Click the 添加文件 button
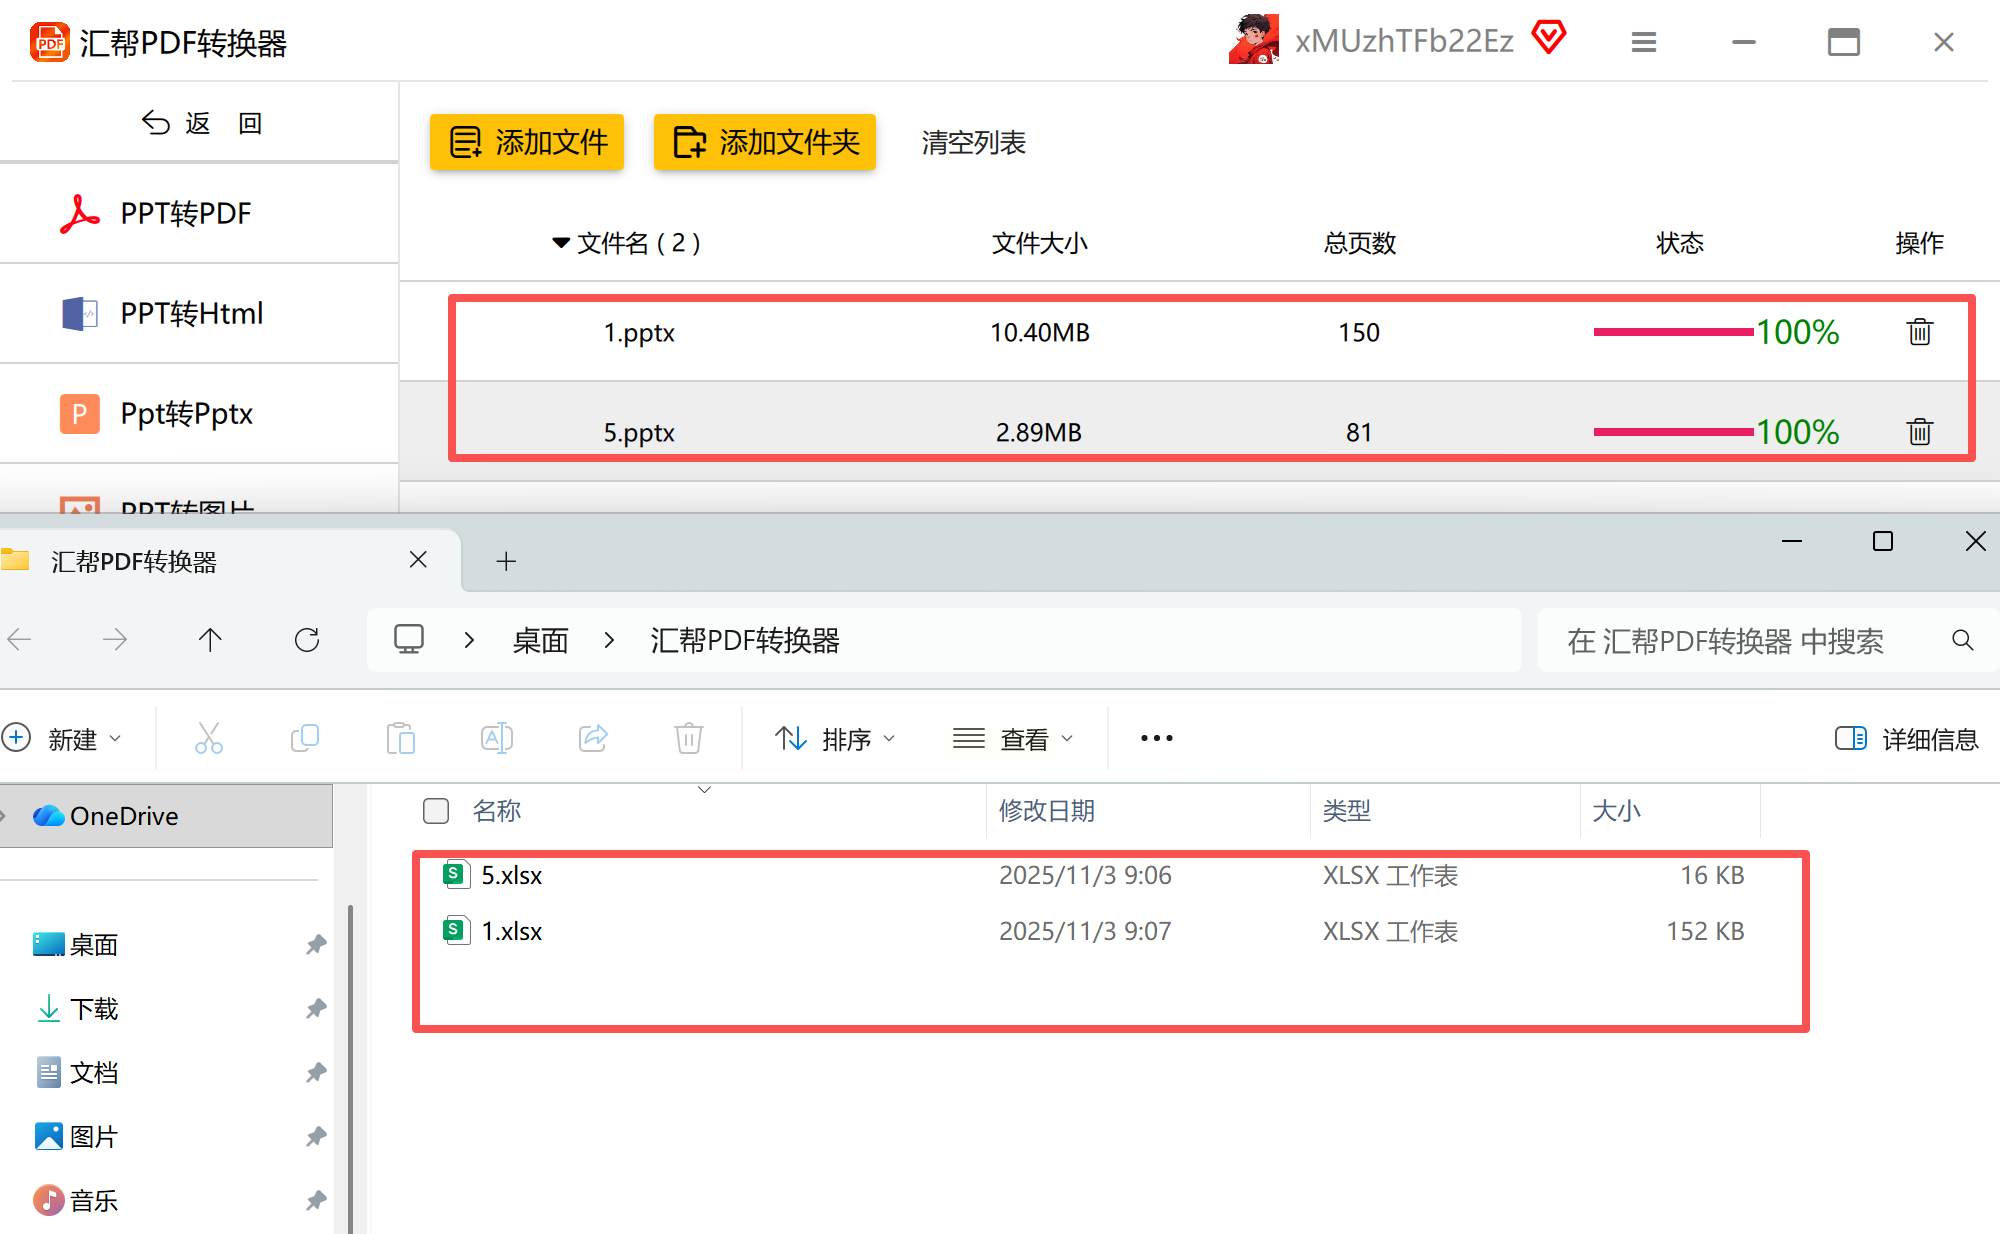Screen dimensions: 2000x1234 (x=527, y=142)
